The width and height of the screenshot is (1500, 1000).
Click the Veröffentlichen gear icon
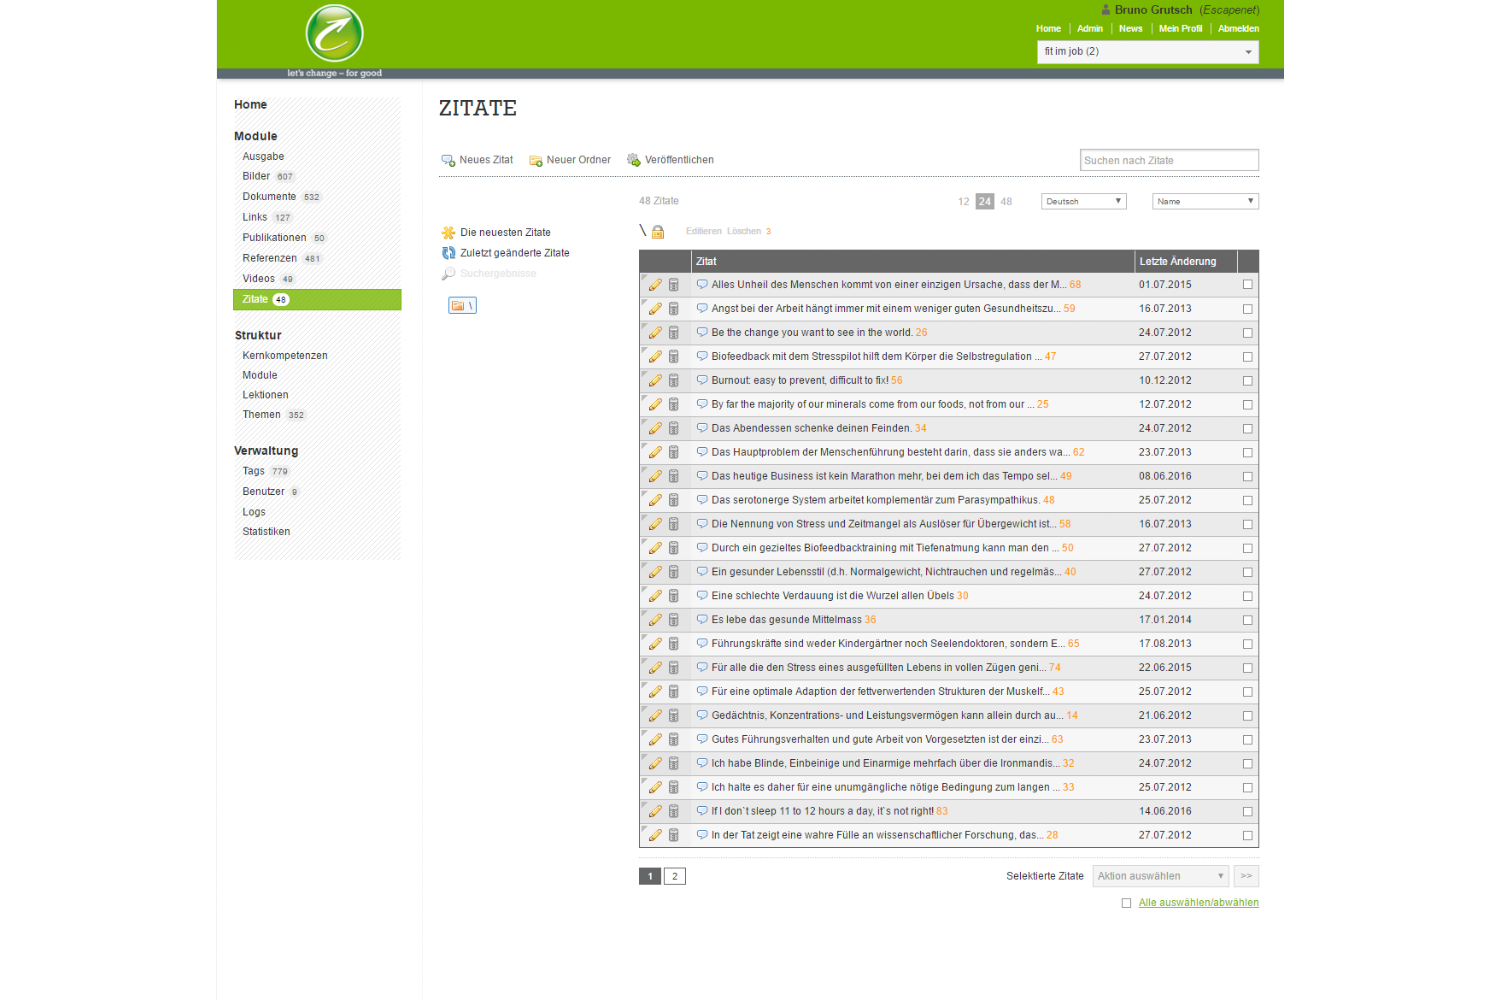coord(633,160)
